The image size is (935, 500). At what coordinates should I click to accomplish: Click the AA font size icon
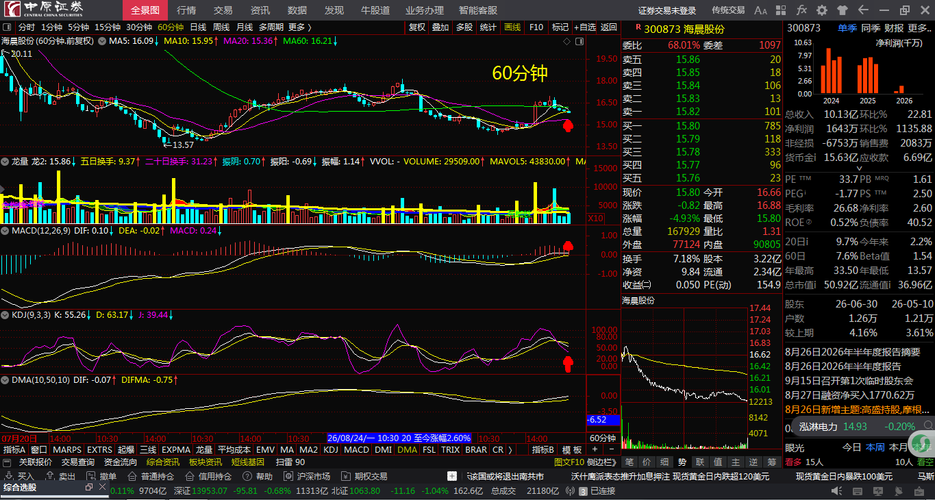tap(760, 10)
